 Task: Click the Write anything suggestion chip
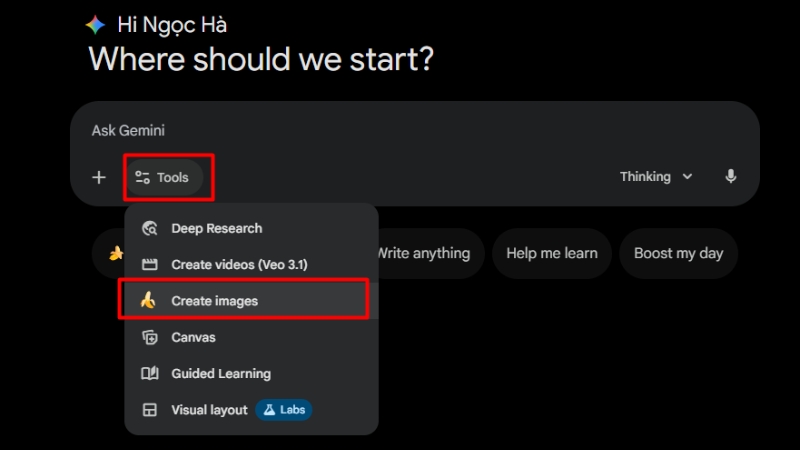423,253
